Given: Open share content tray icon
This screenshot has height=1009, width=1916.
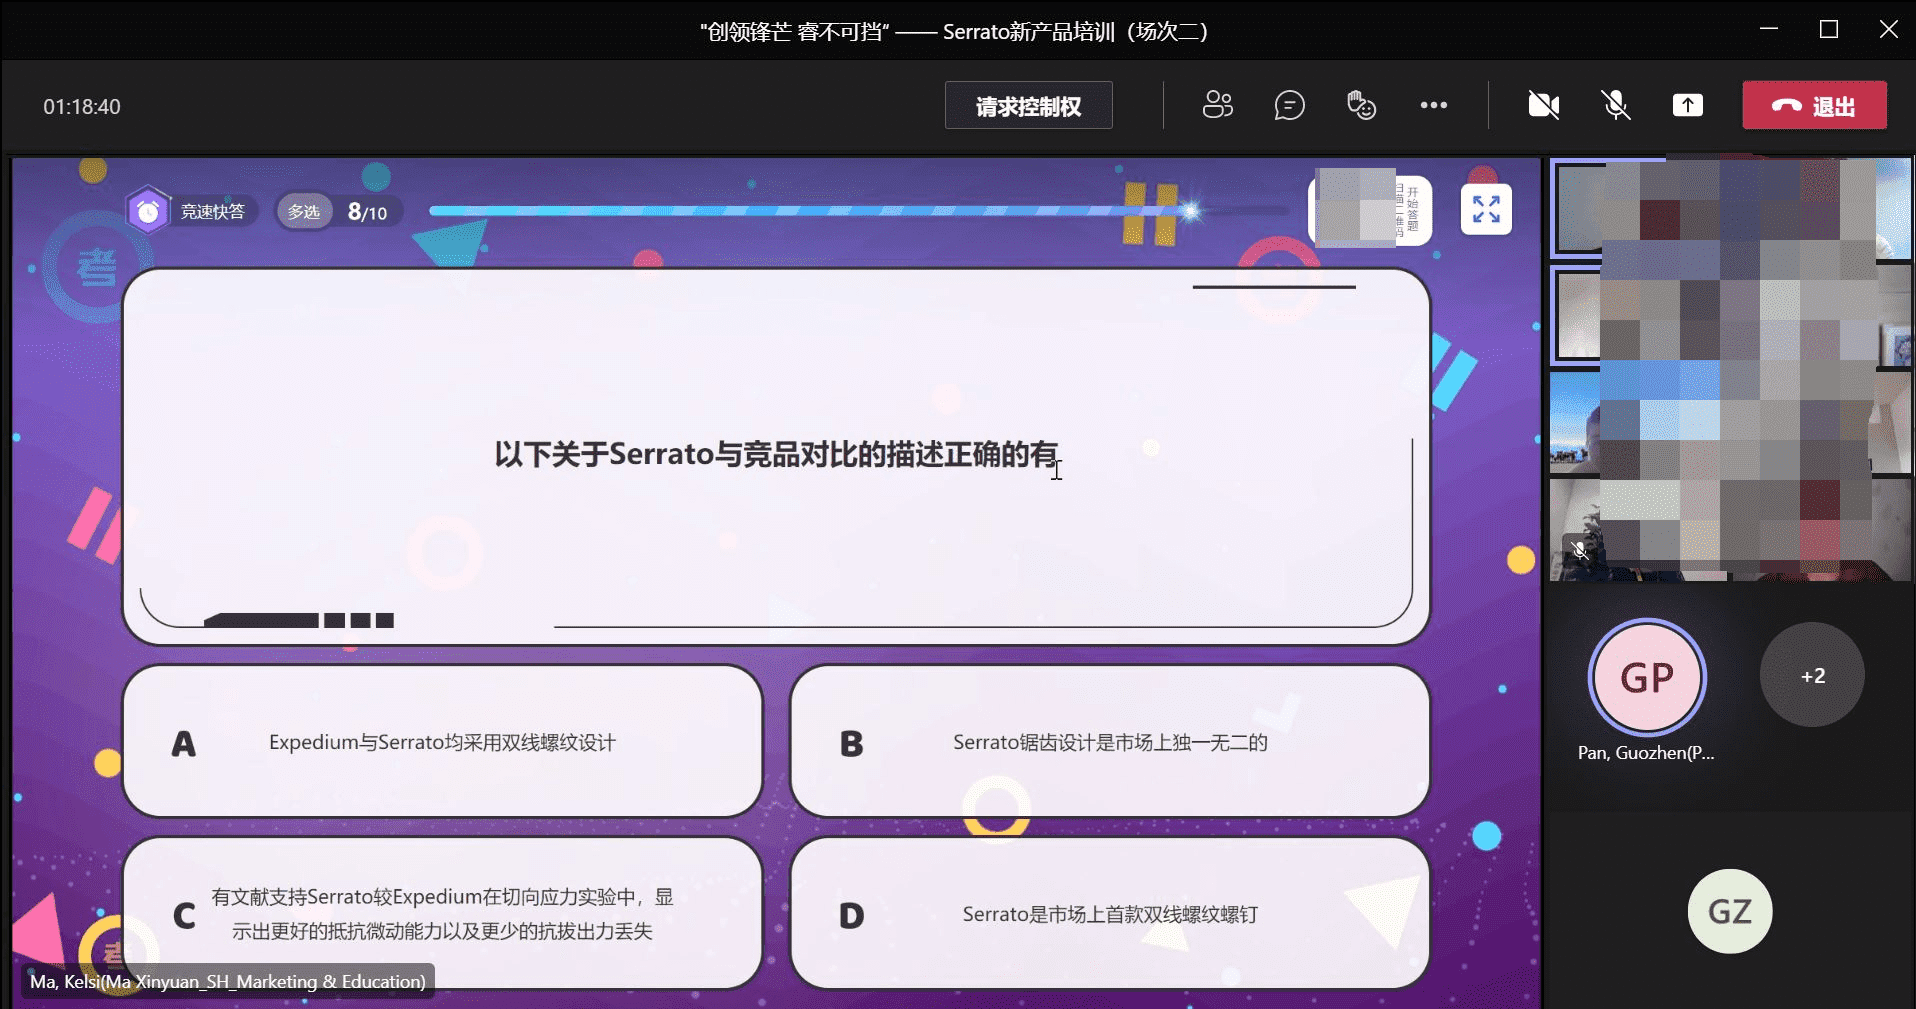Looking at the screenshot, I should (1688, 105).
